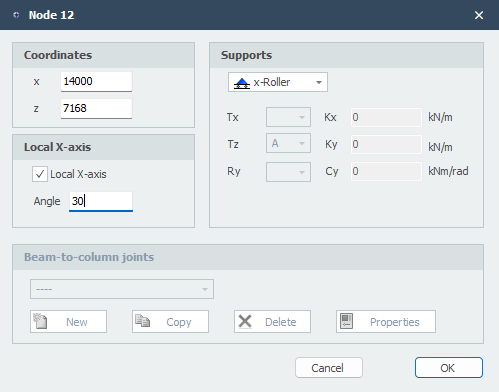Click the Cy rotational stiffness field
Screen dimensions: 499x392
coord(386,171)
